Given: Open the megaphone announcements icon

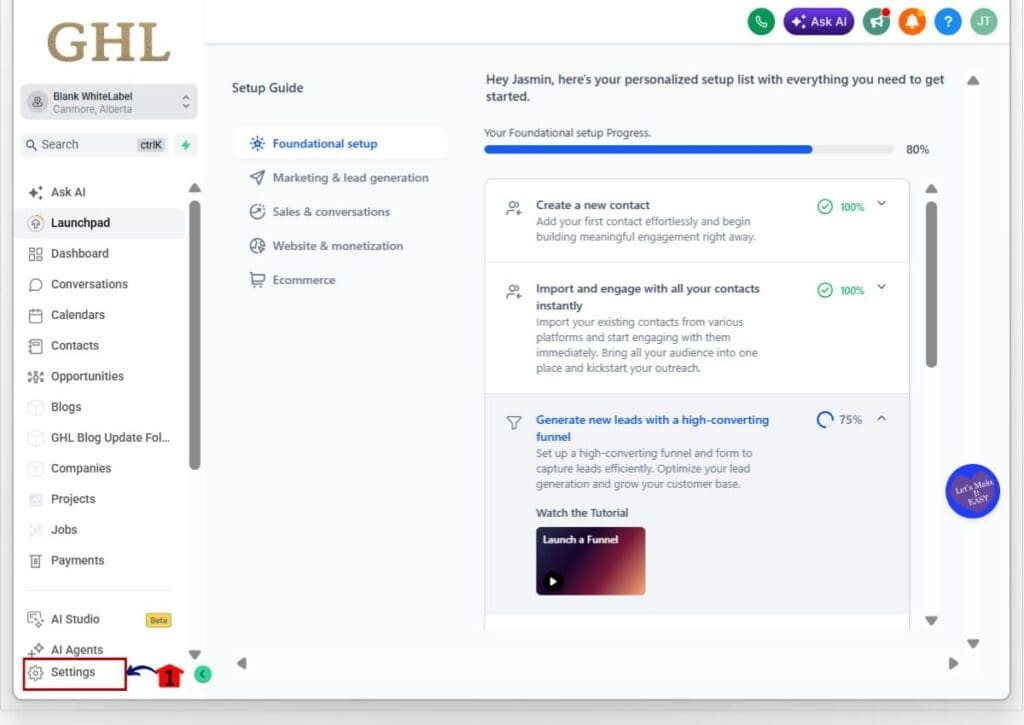Looking at the screenshot, I should click(876, 22).
